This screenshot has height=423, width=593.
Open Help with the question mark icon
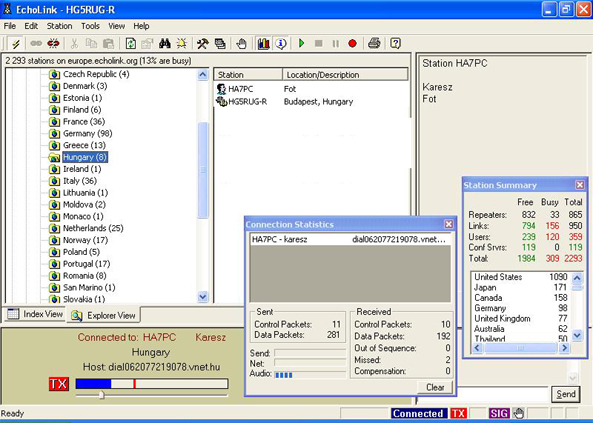pos(395,44)
